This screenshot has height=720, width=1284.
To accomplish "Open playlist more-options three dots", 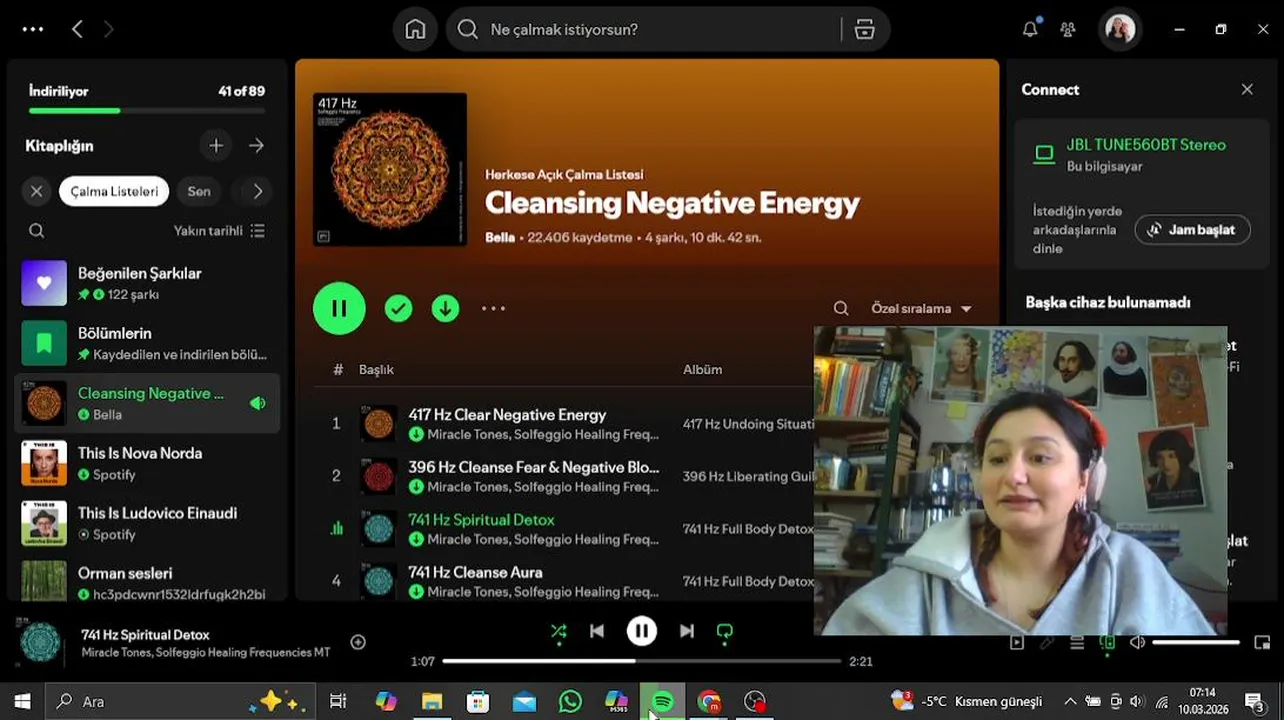I will click(494, 308).
